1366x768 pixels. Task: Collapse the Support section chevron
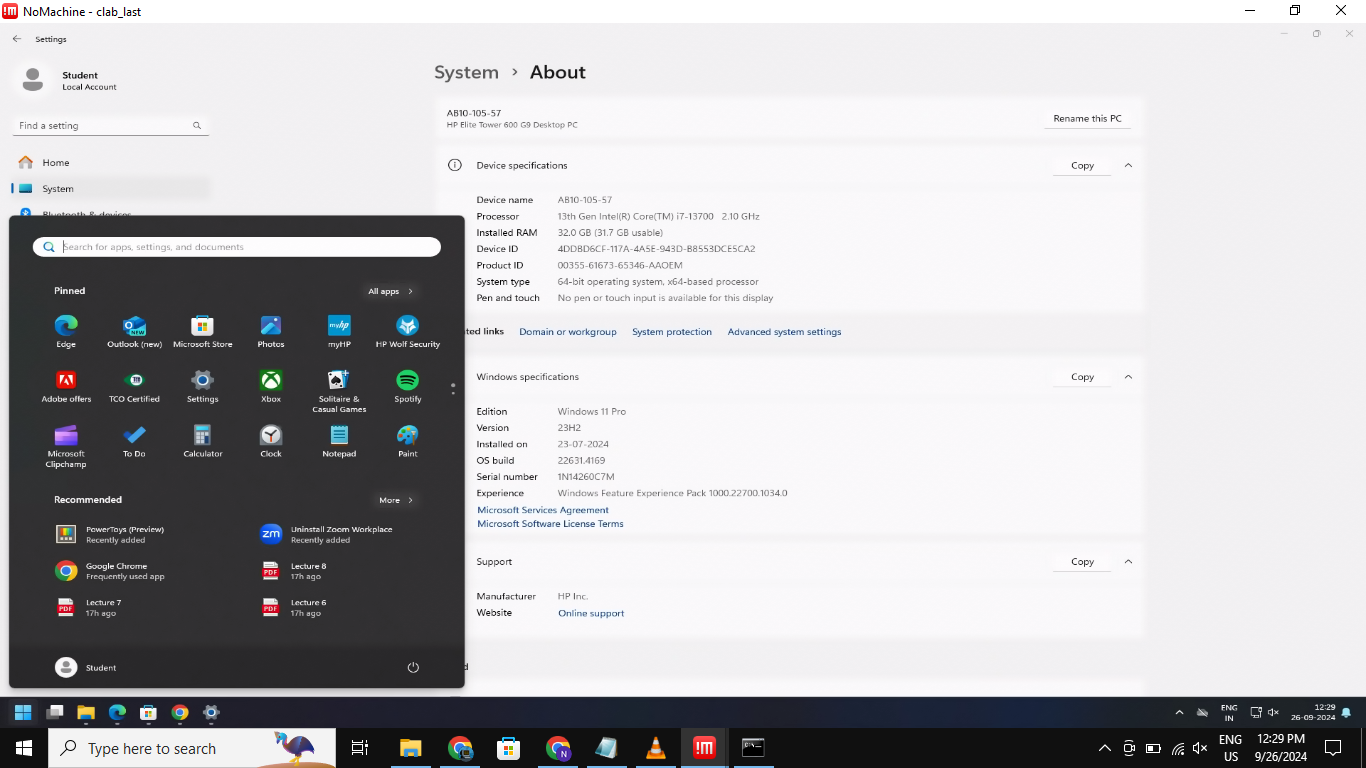pos(1128,562)
